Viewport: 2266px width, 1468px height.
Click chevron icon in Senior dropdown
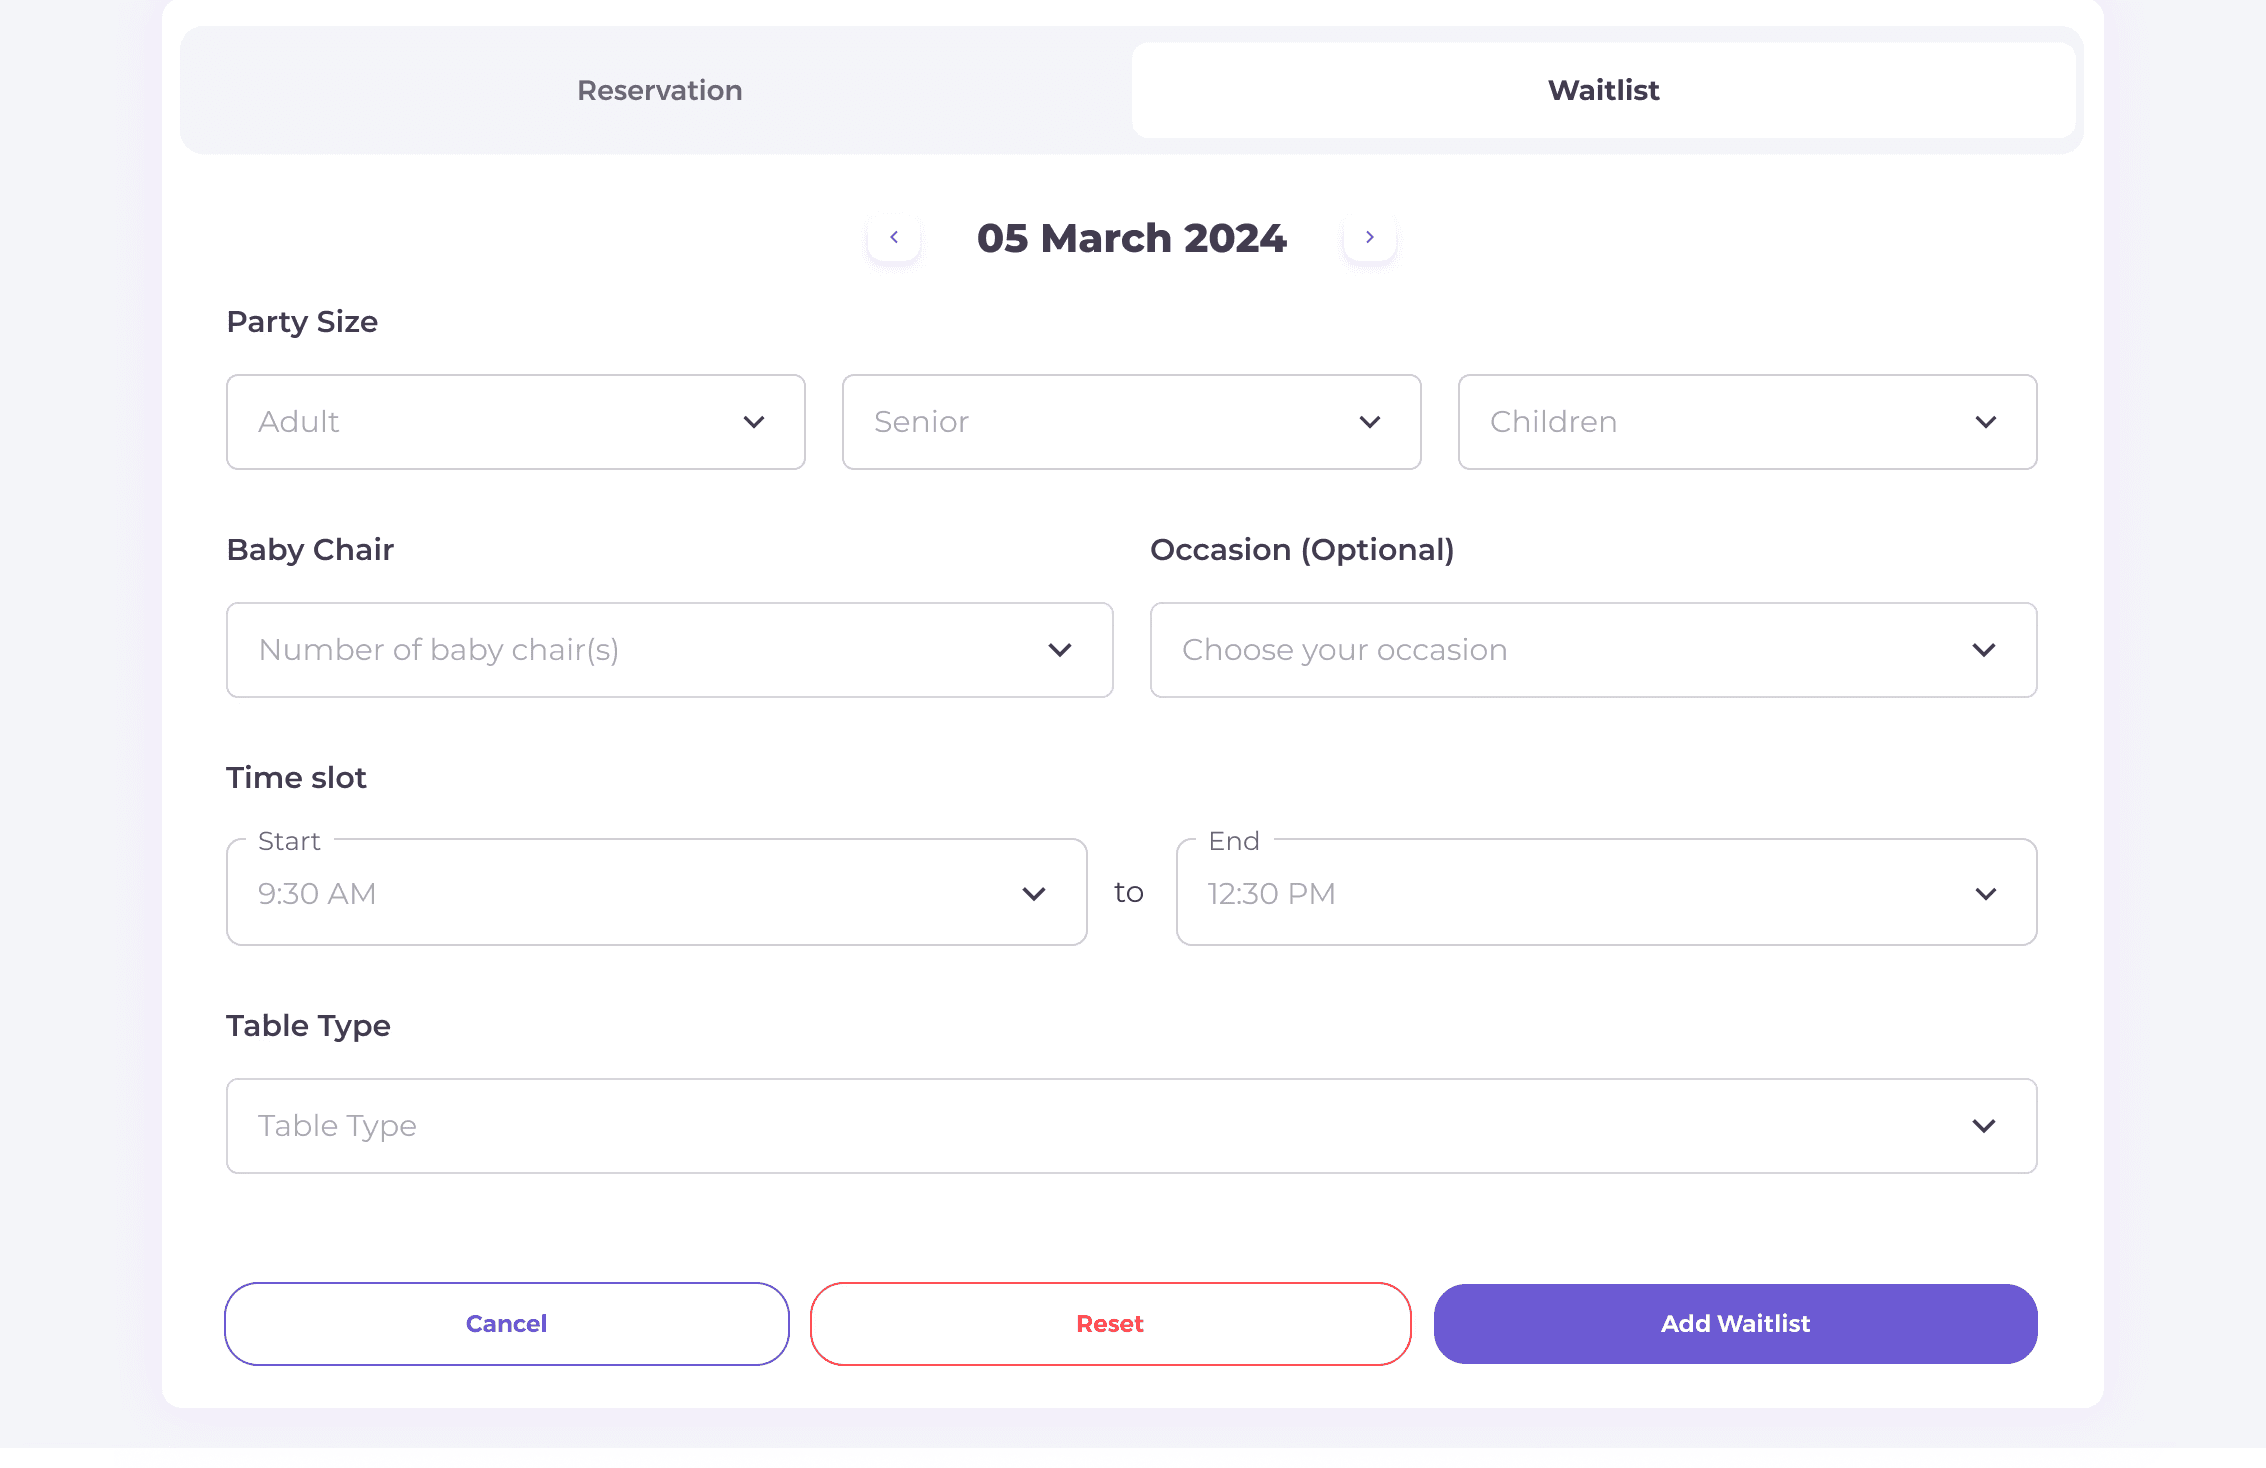(x=1370, y=422)
